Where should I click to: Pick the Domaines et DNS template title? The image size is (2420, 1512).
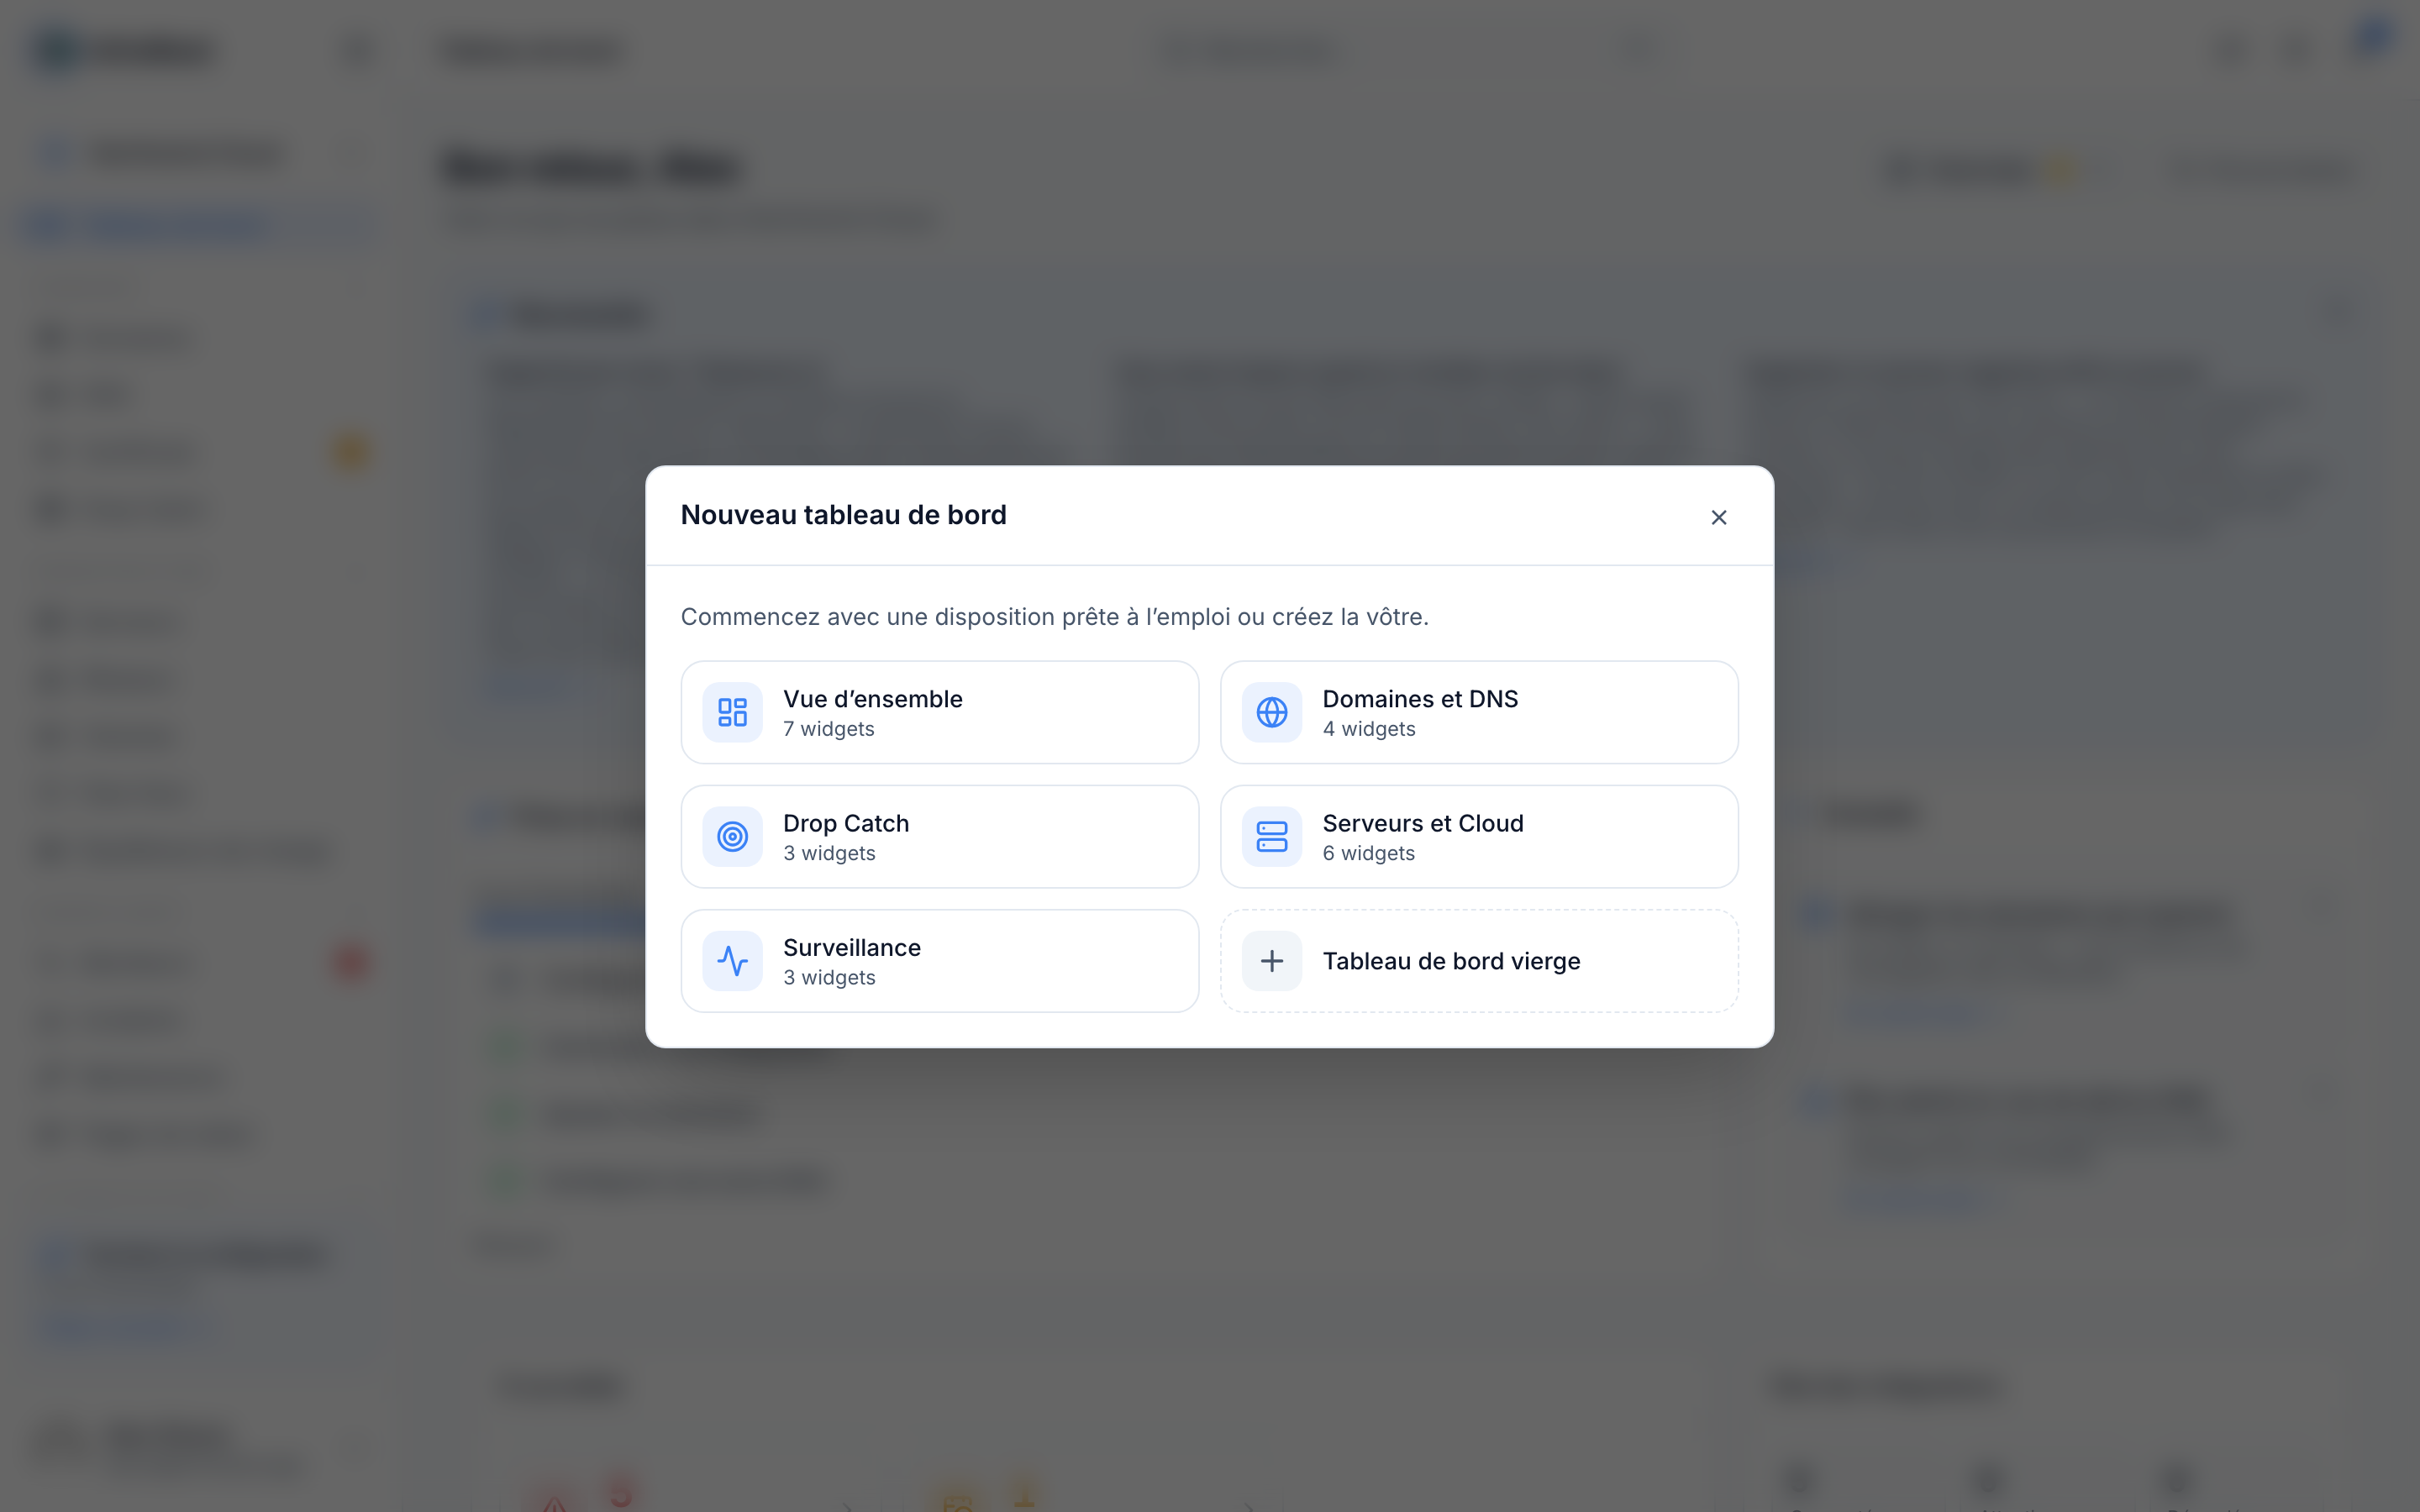point(1420,699)
